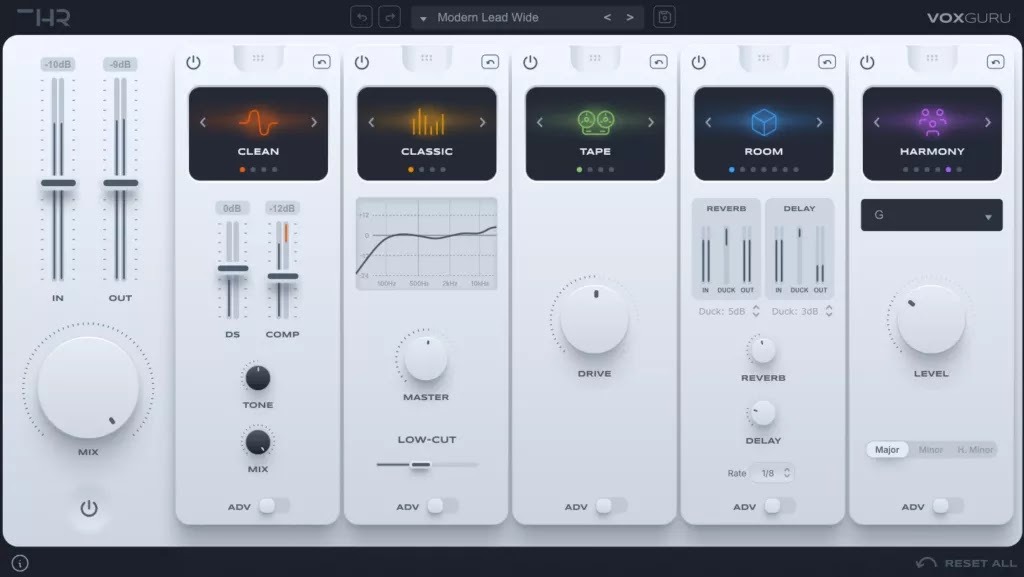
Task: Adjust the Low-Cut slider
Action: (x=419, y=463)
